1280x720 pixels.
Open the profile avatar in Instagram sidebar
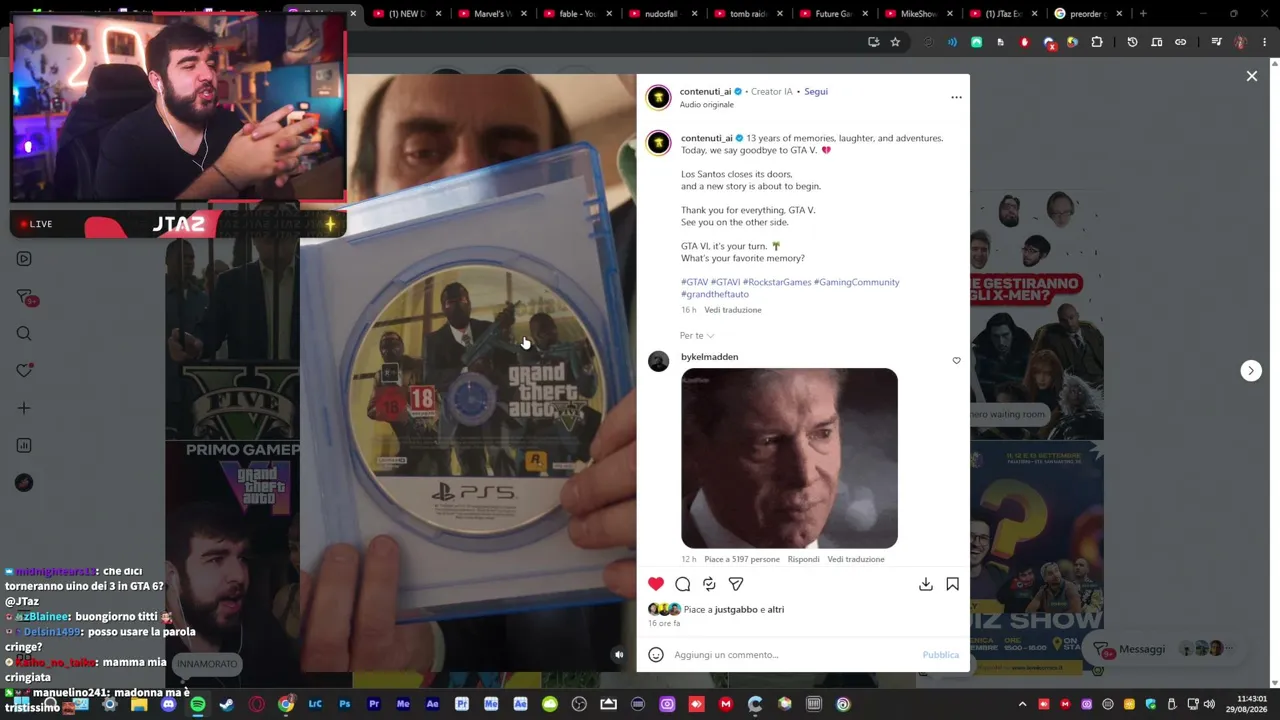(24, 483)
